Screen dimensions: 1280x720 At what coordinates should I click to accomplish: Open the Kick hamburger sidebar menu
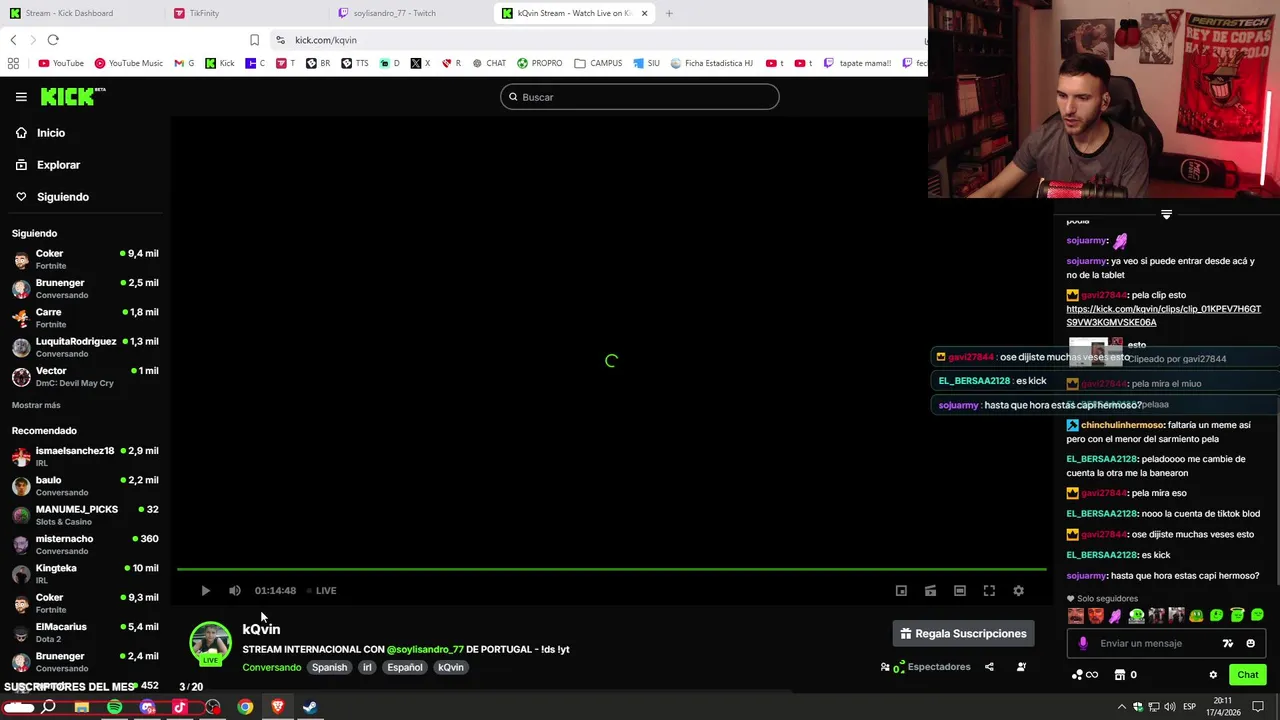[x=21, y=97]
